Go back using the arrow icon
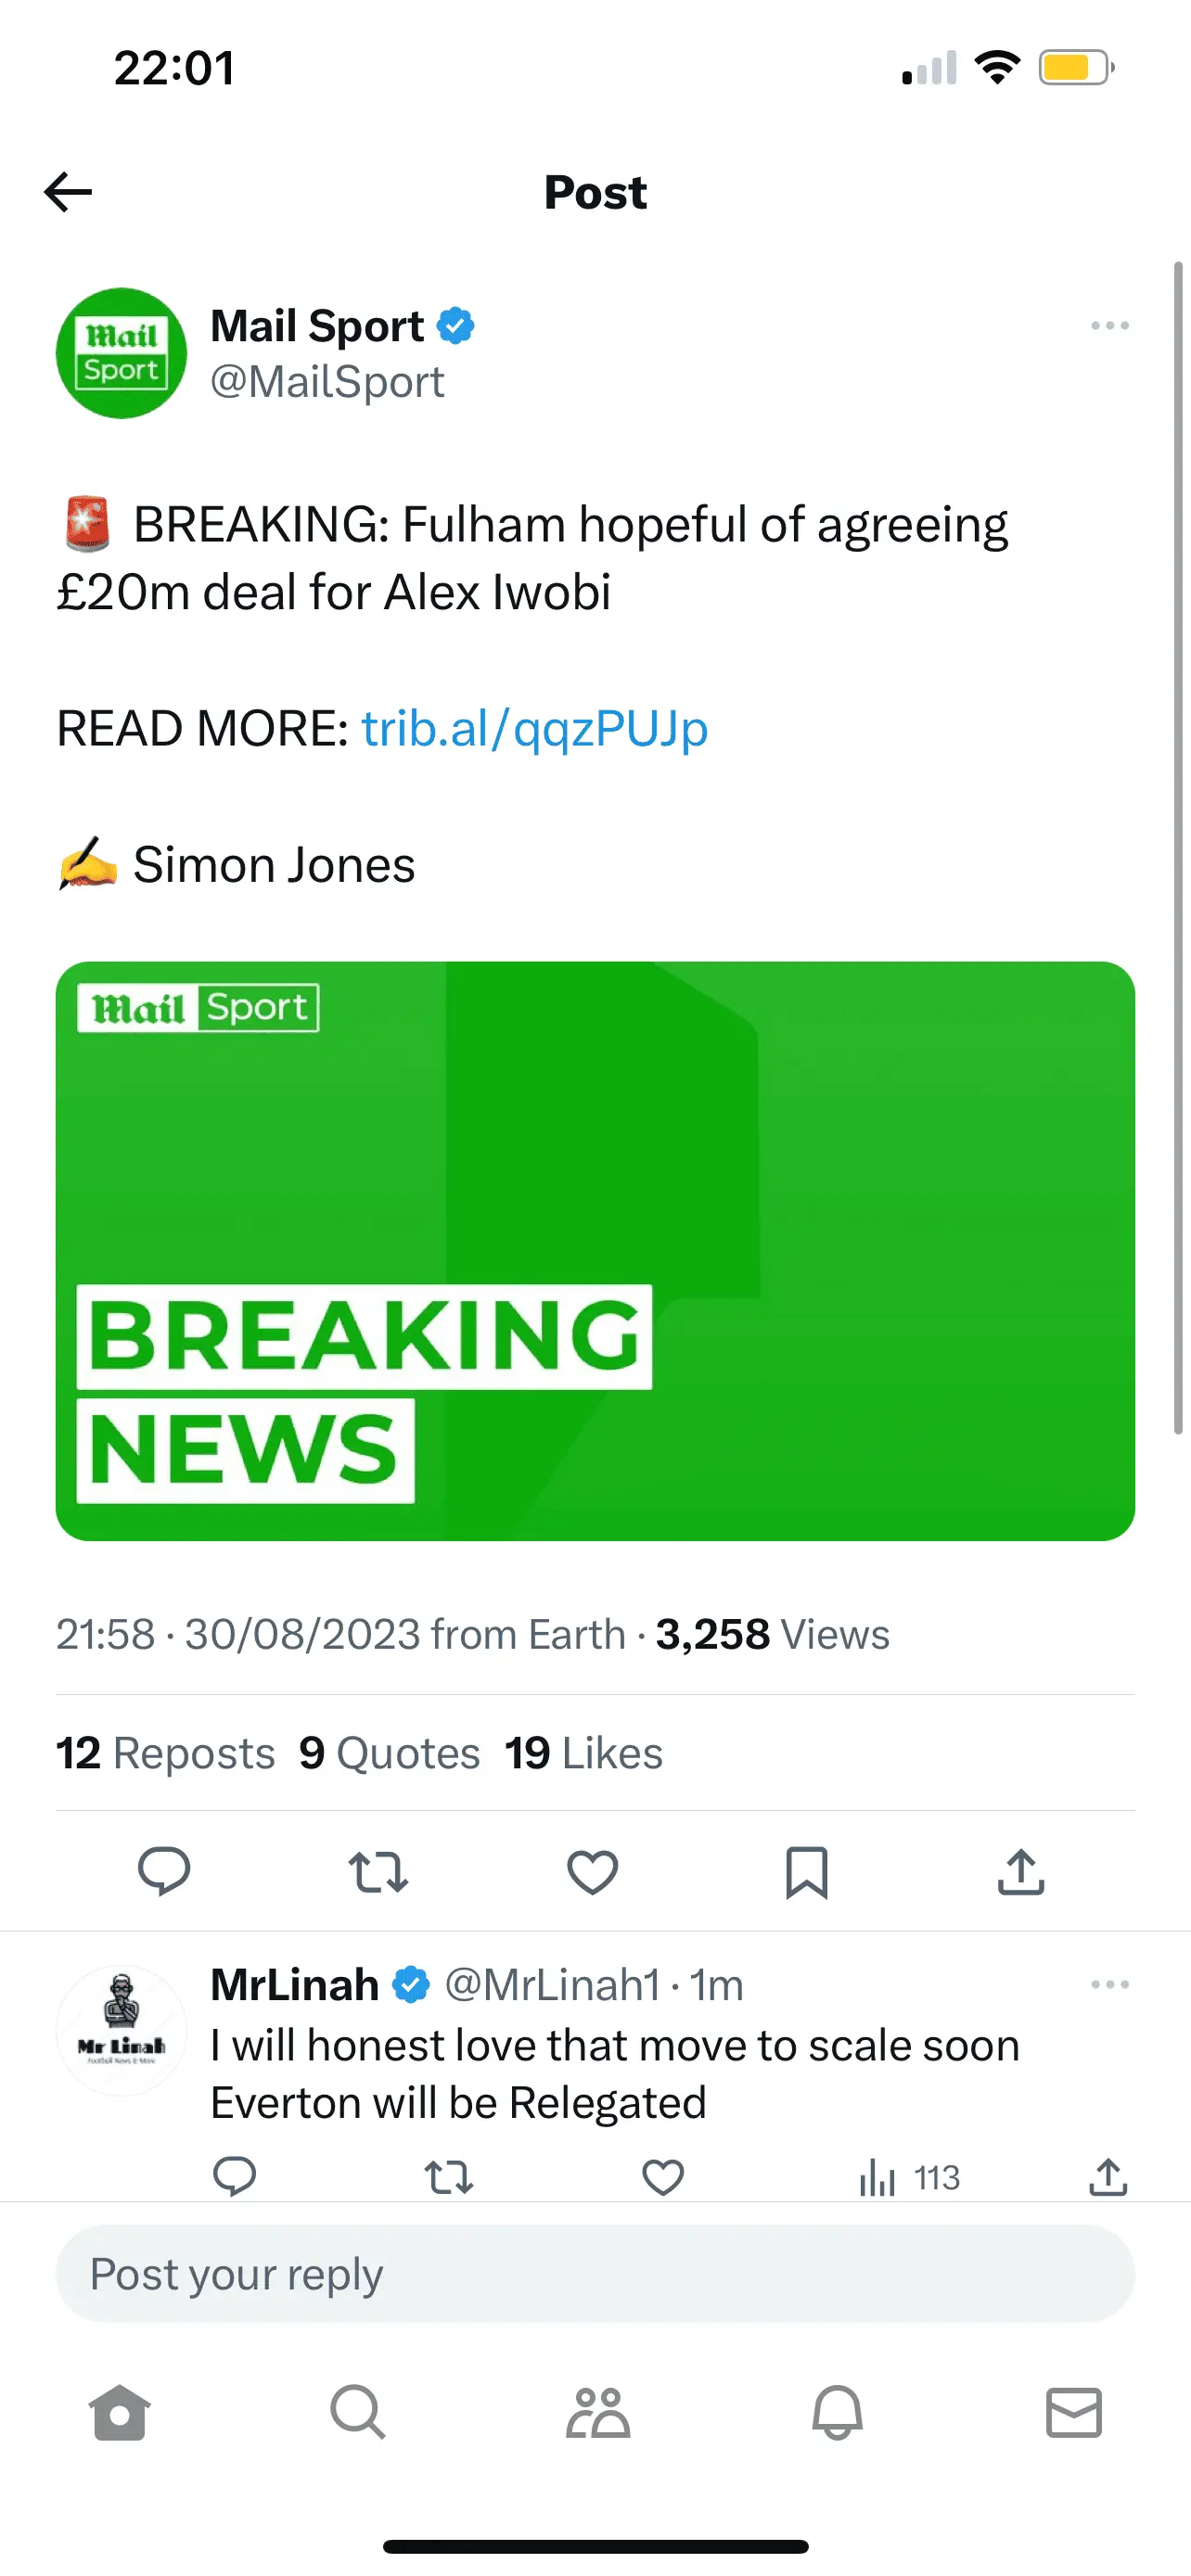Image resolution: width=1191 pixels, height=2576 pixels. pos(68,192)
